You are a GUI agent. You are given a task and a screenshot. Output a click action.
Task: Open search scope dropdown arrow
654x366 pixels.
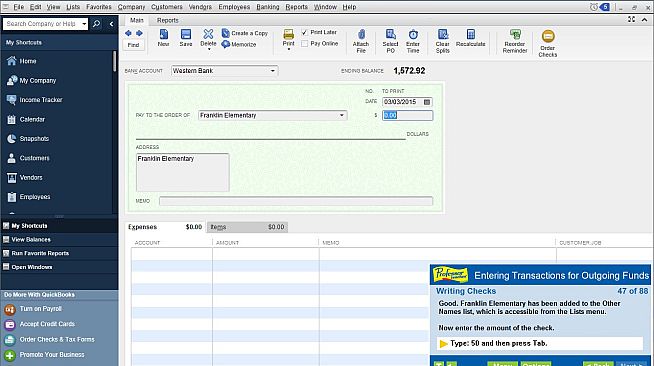tap(84, 24)
